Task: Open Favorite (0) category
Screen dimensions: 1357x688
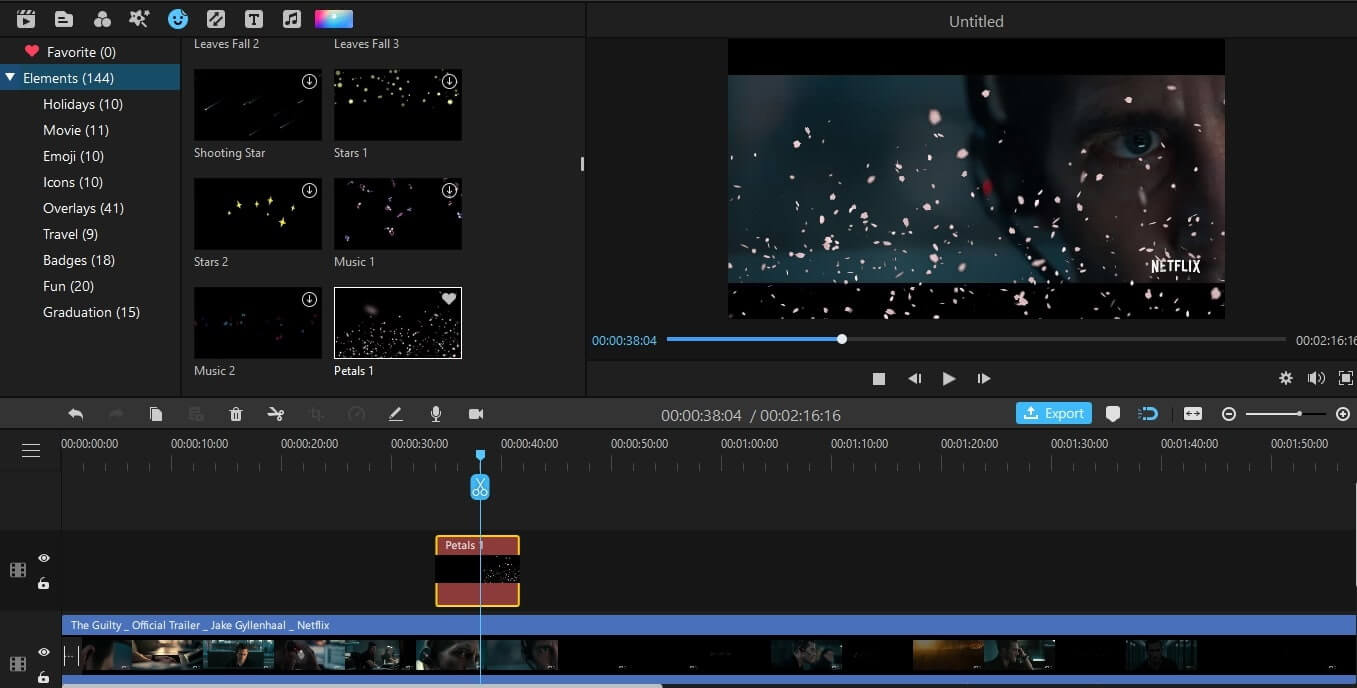Action: 81,52
